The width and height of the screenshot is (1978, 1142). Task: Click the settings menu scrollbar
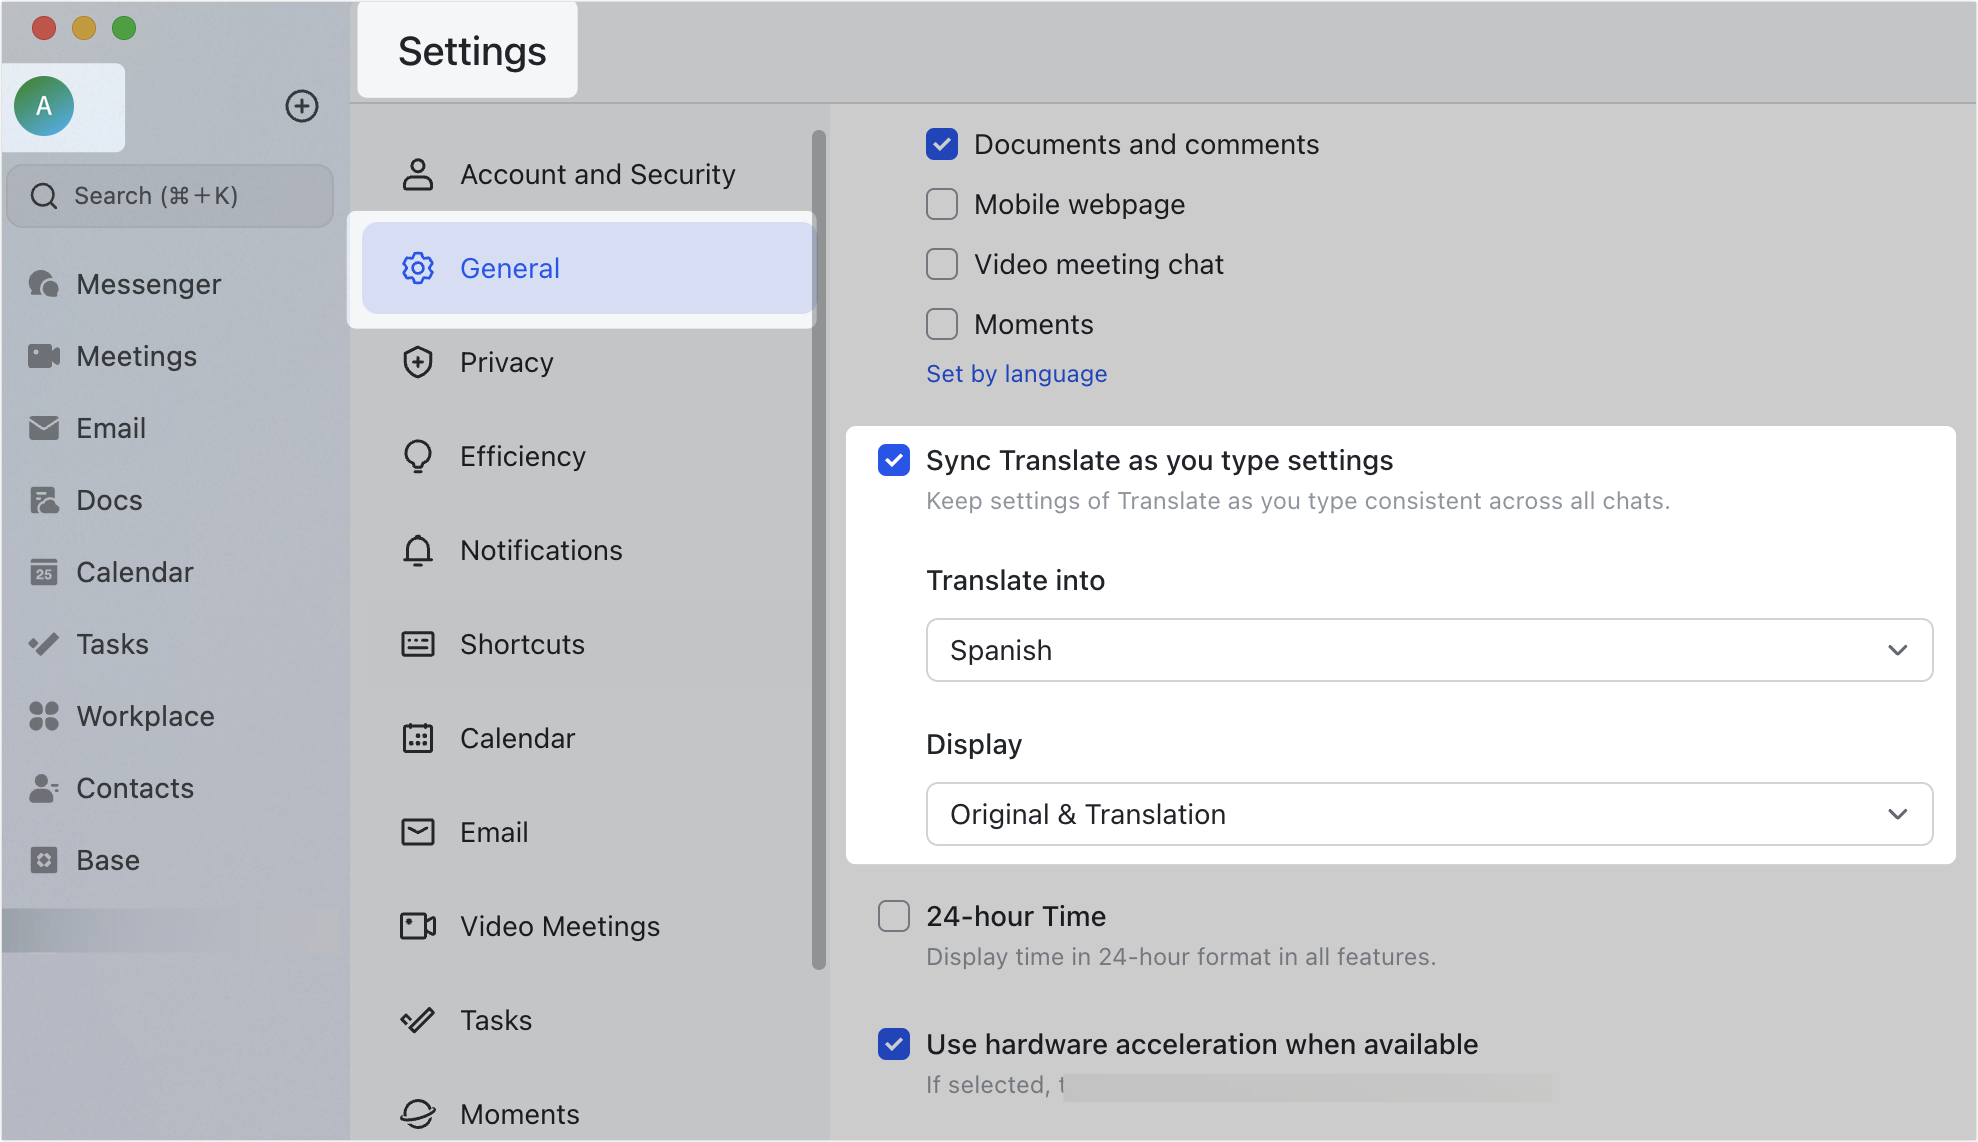819,550
